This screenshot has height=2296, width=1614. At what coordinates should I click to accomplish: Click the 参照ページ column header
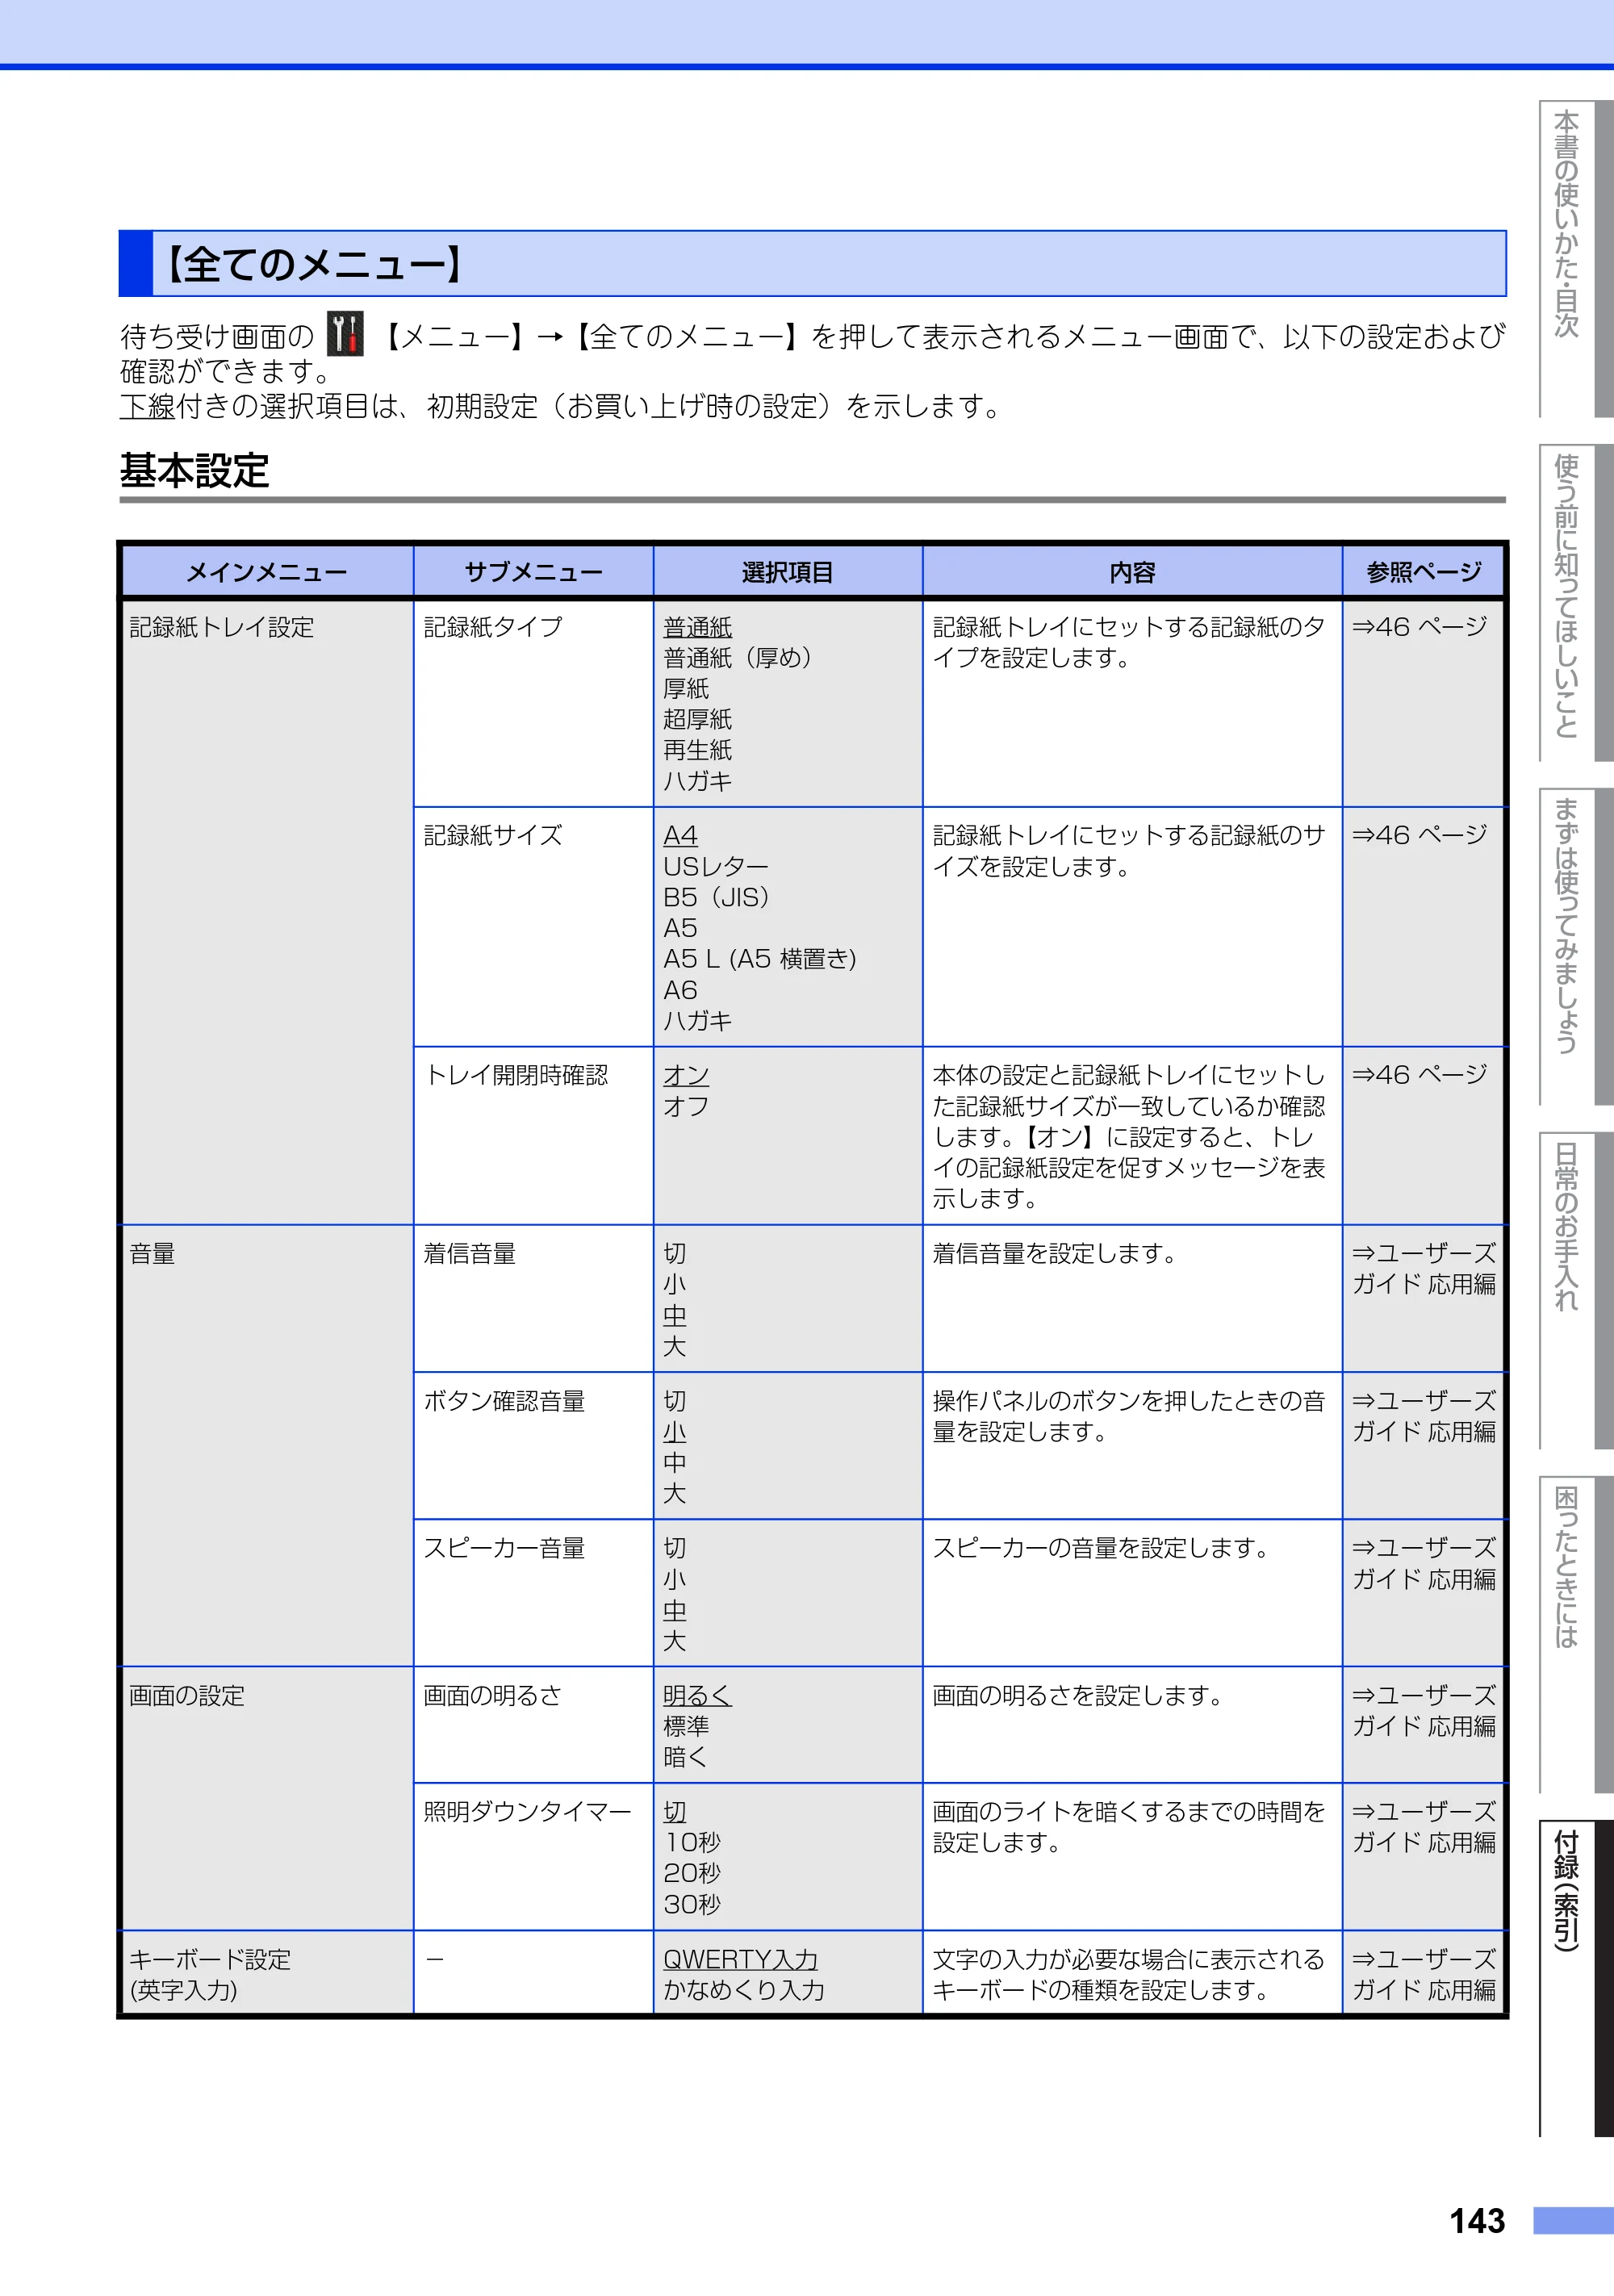coord(1424,572)
